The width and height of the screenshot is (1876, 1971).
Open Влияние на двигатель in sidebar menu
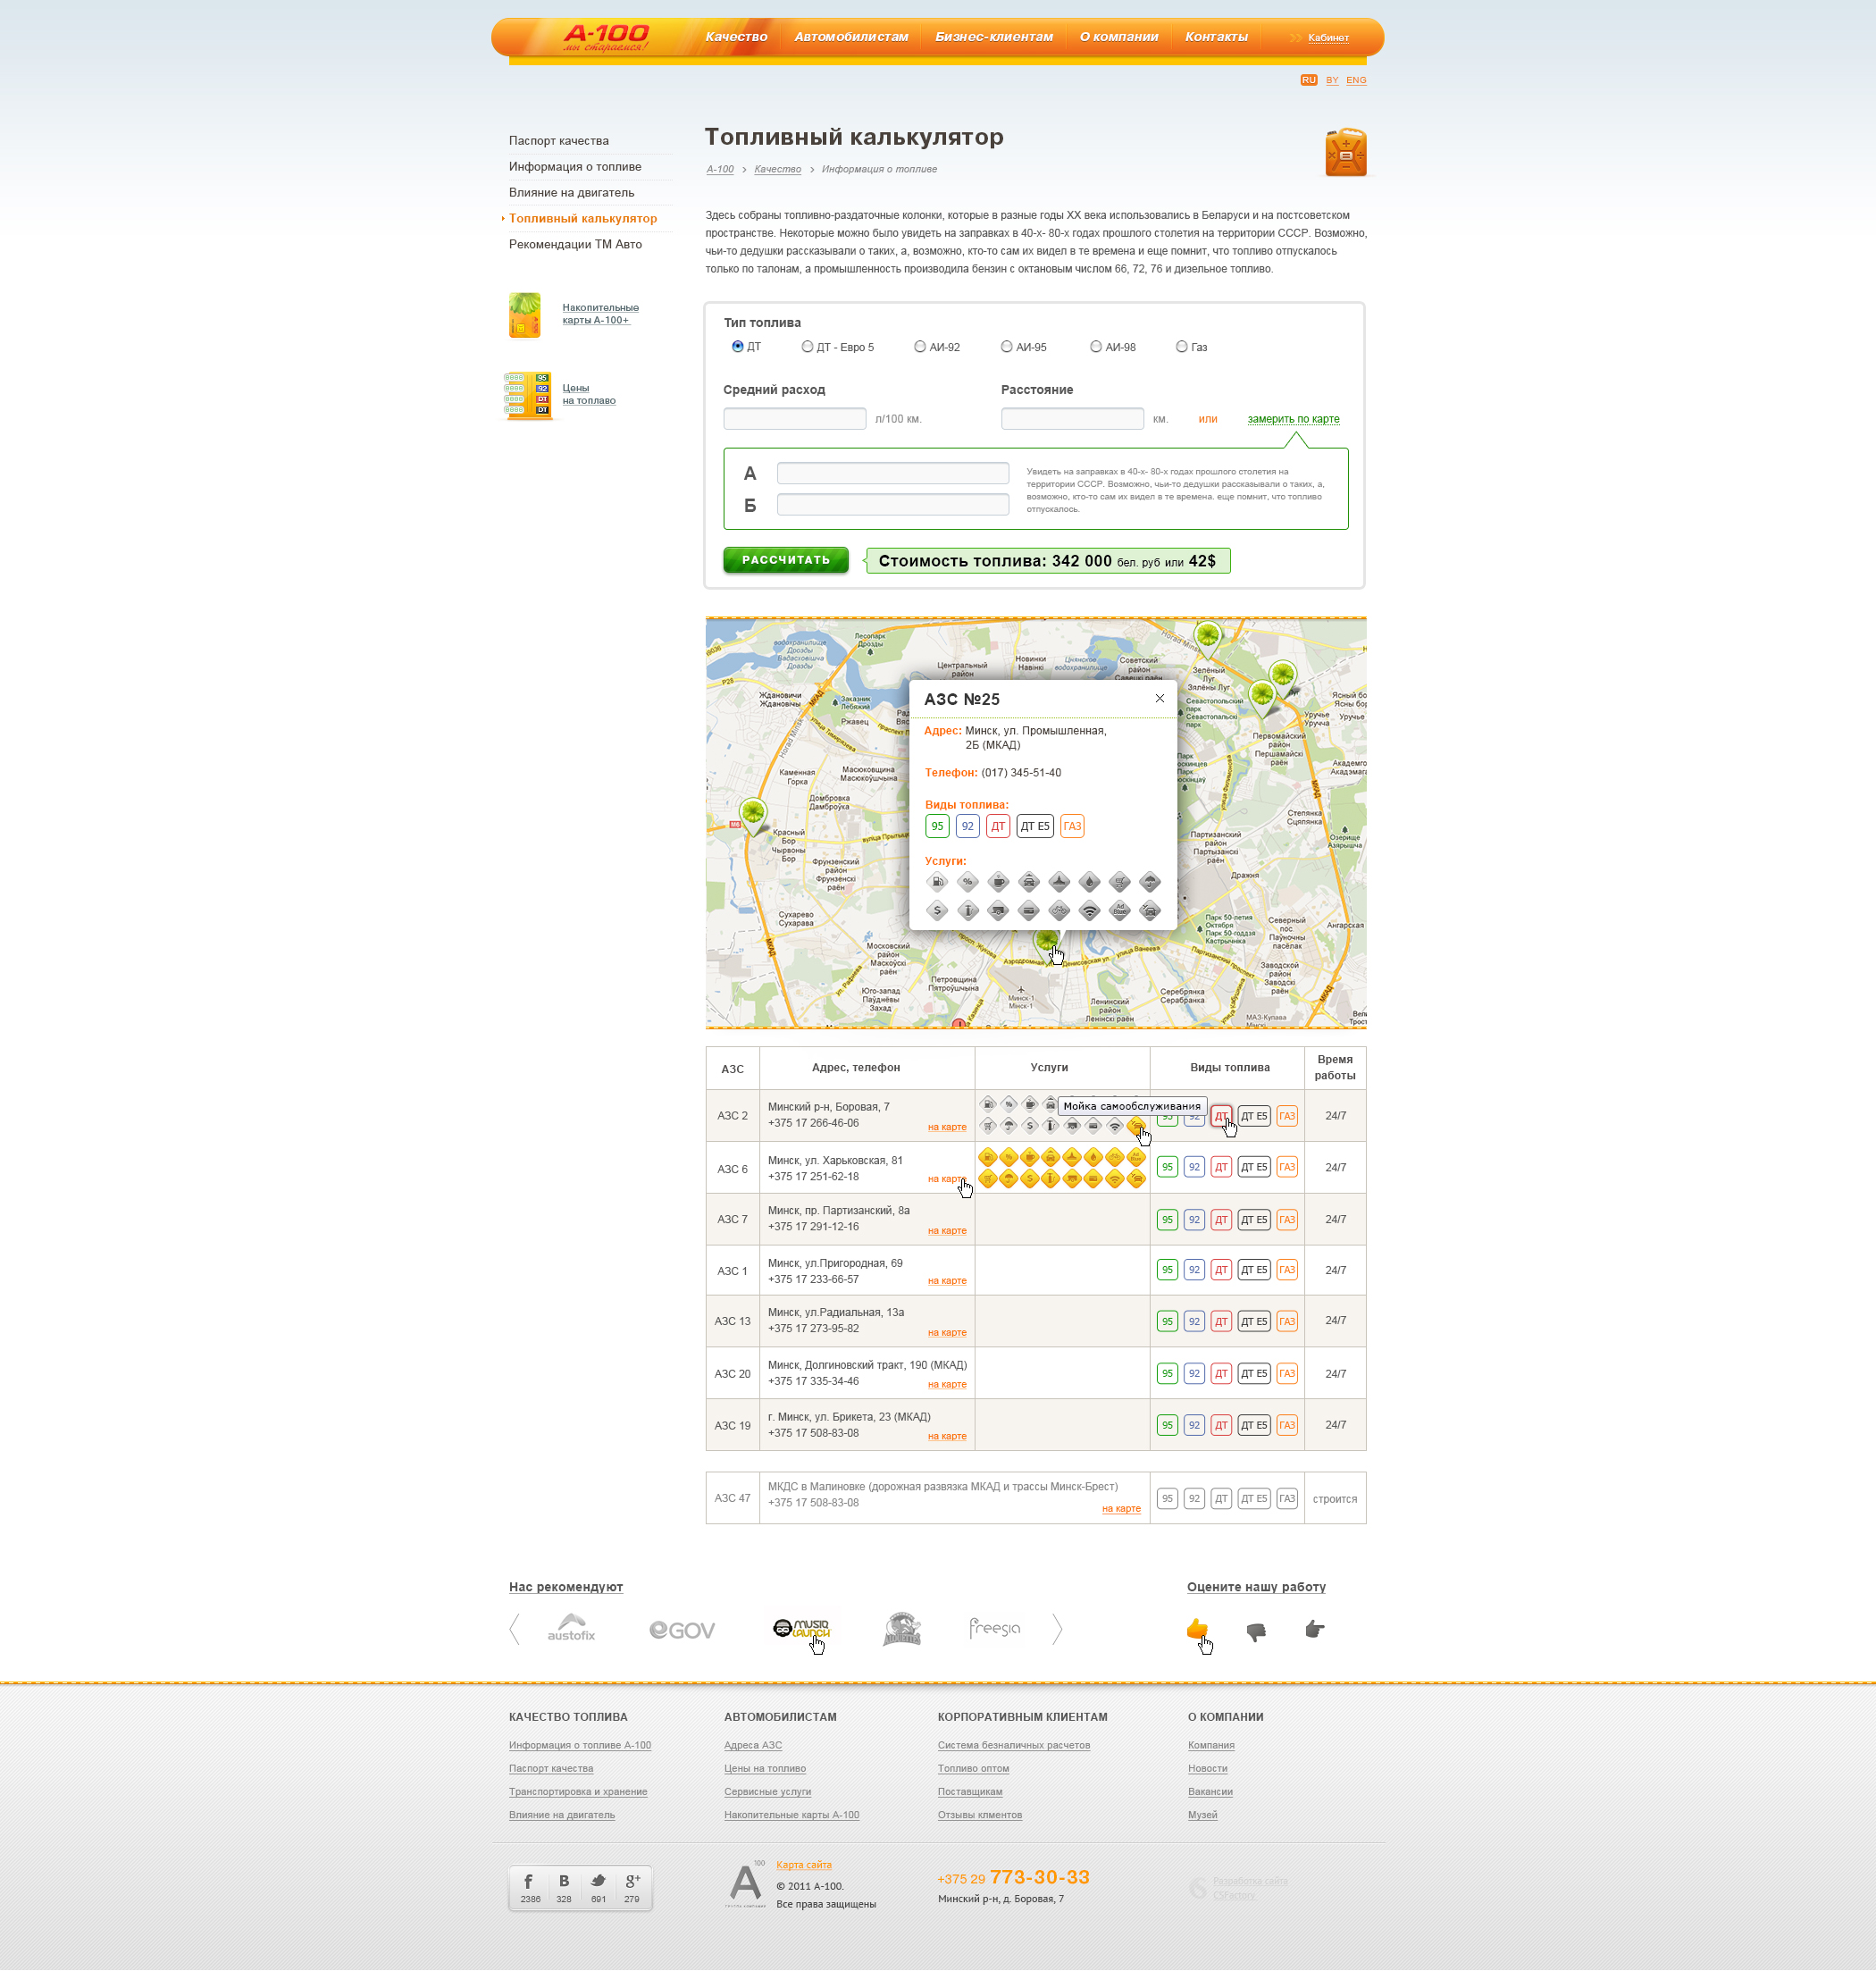[x=571, y=193]
